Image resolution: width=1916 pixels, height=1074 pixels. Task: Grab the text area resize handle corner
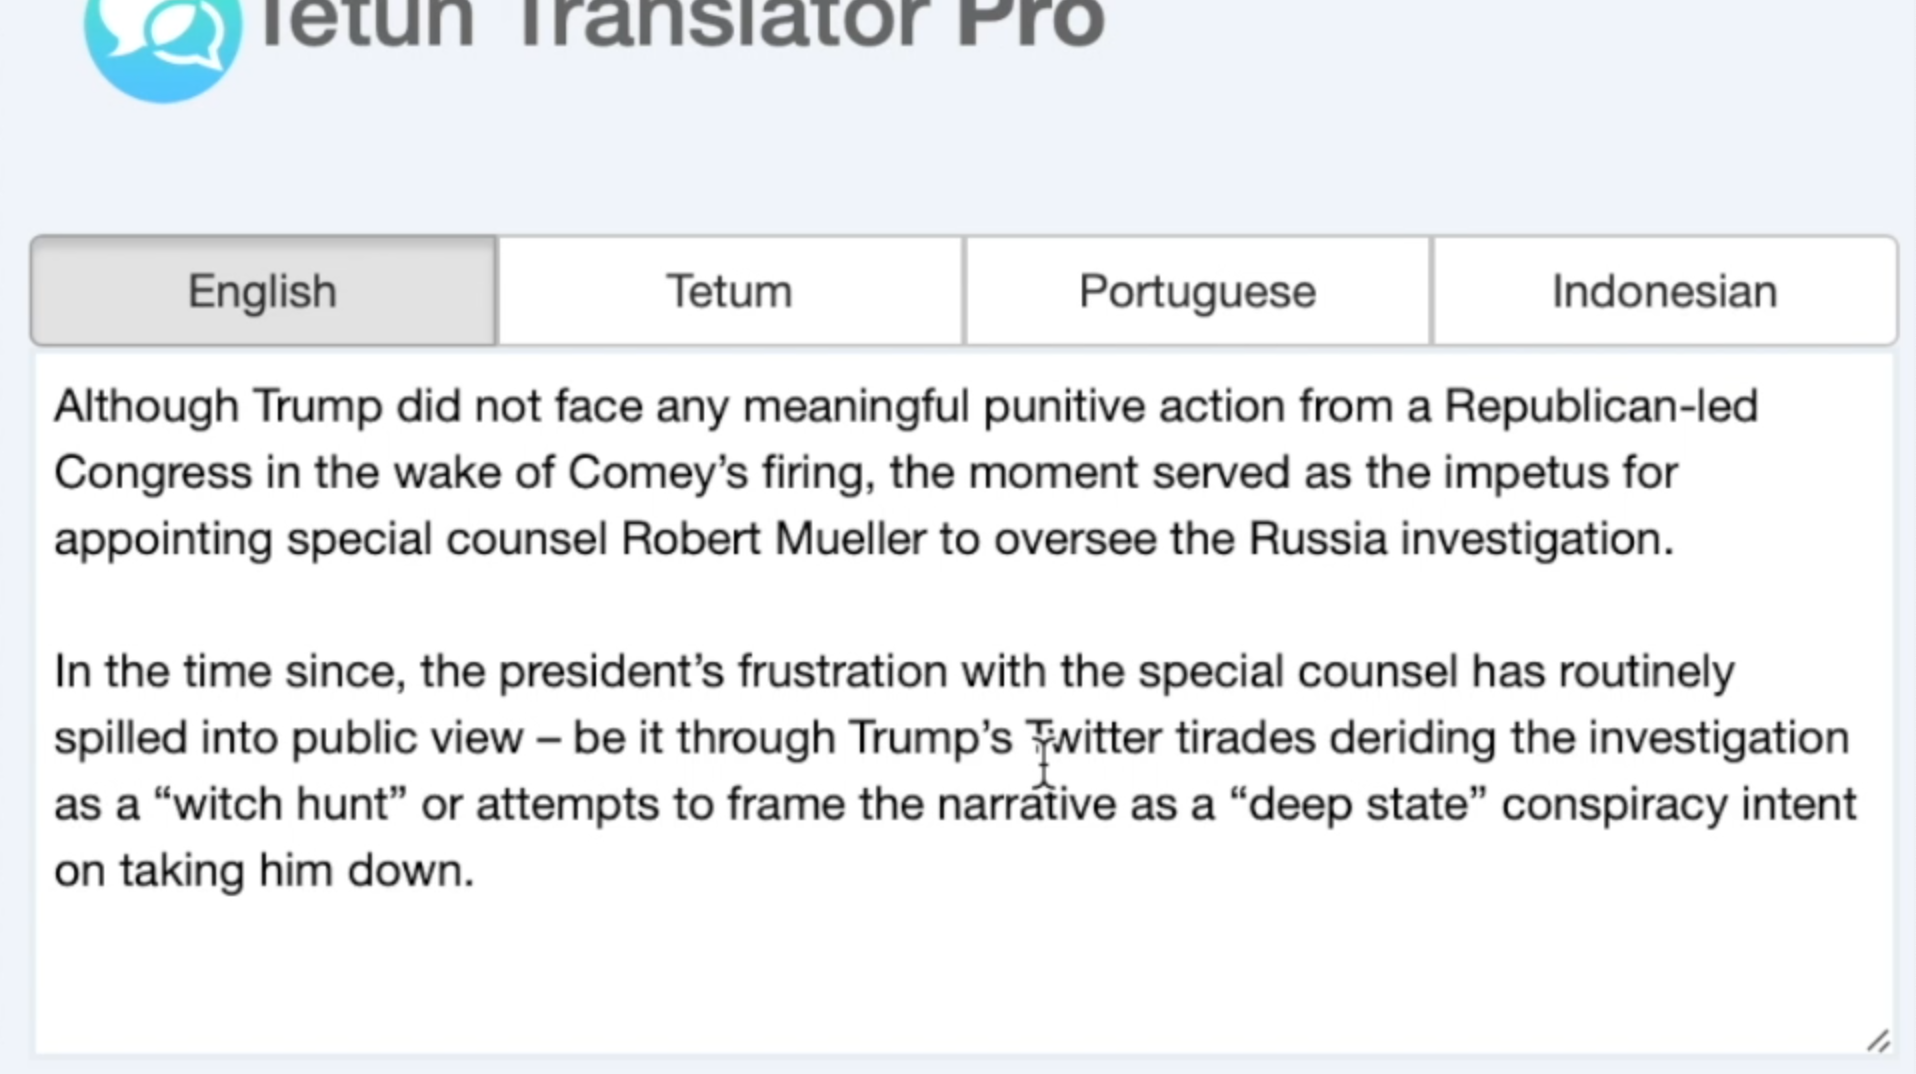pos(1878,1041)
